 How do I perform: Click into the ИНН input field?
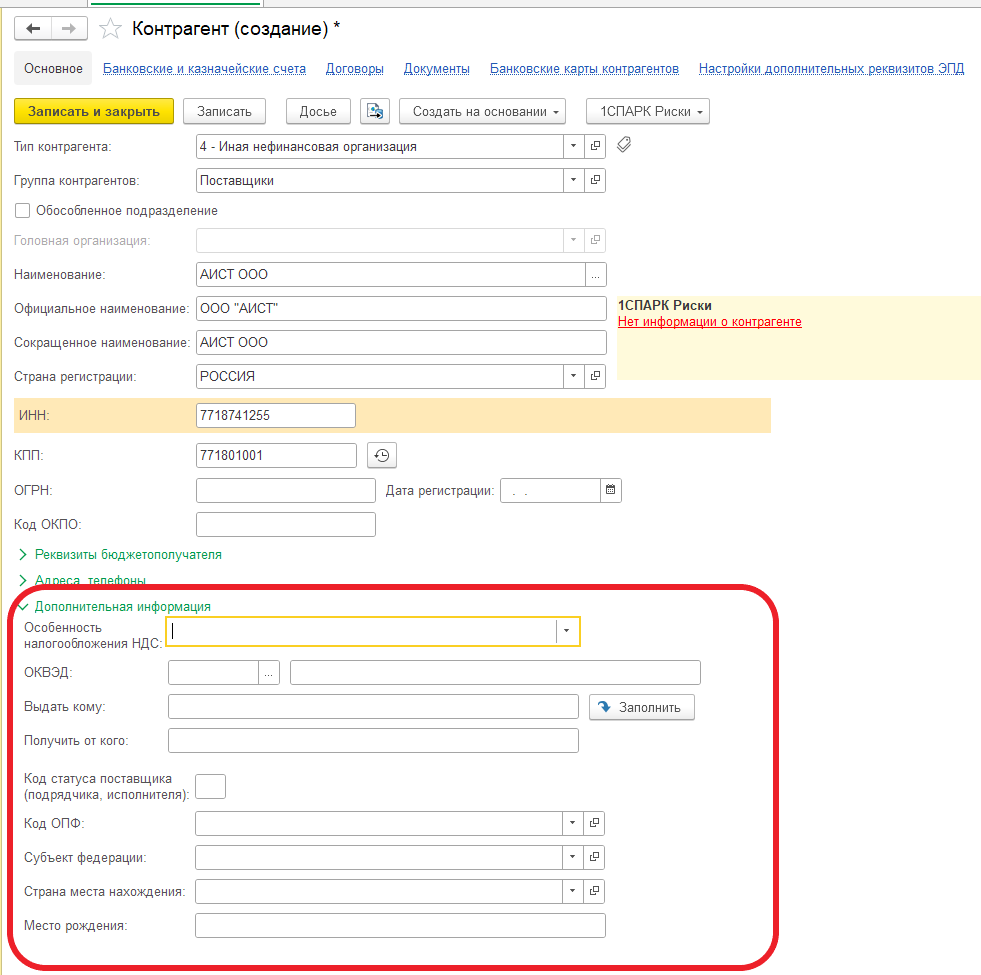point(276,416)
